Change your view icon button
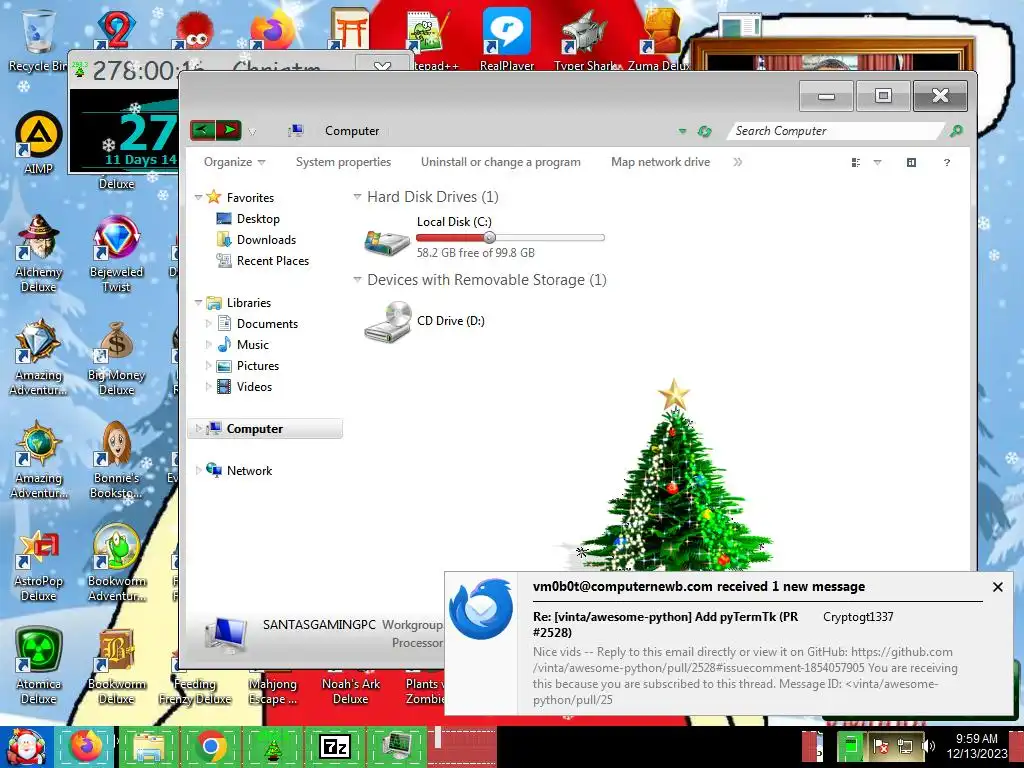The width and height of the screenshot is (1024, 768). tap(856, 163)
